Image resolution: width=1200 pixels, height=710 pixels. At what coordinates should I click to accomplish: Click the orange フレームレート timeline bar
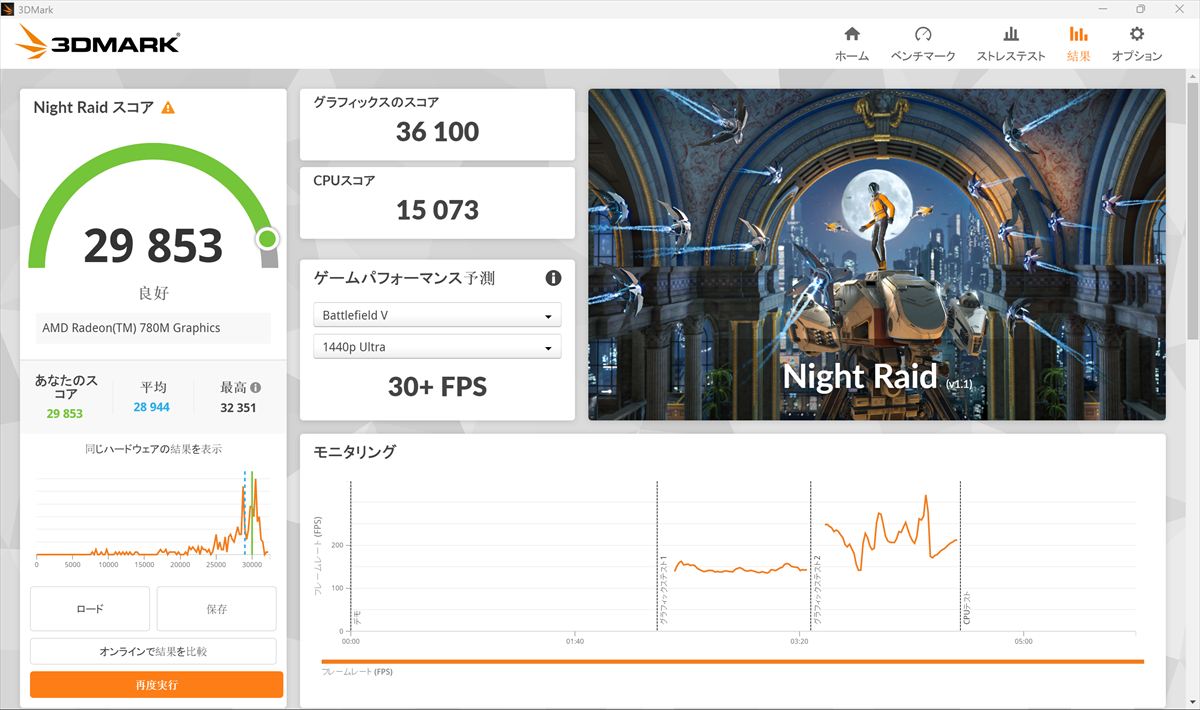[x=732, y=661]
